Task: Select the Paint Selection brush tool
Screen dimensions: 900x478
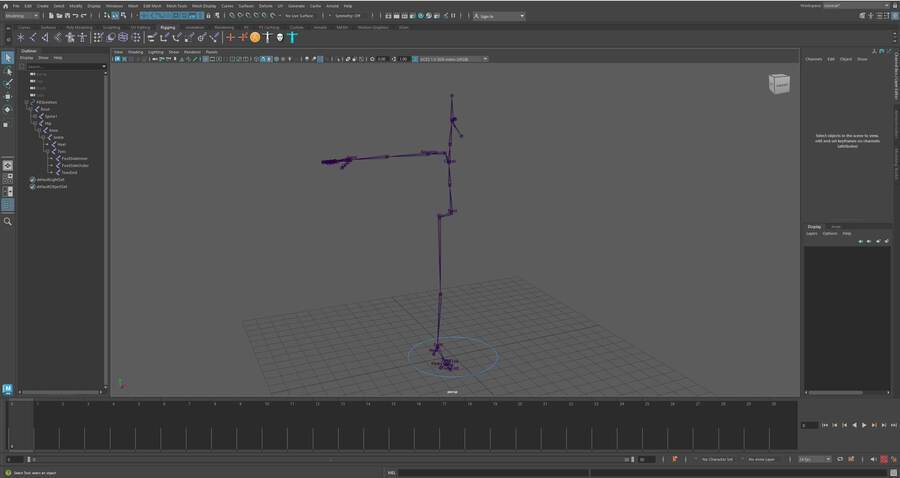Action: point(8,84)
